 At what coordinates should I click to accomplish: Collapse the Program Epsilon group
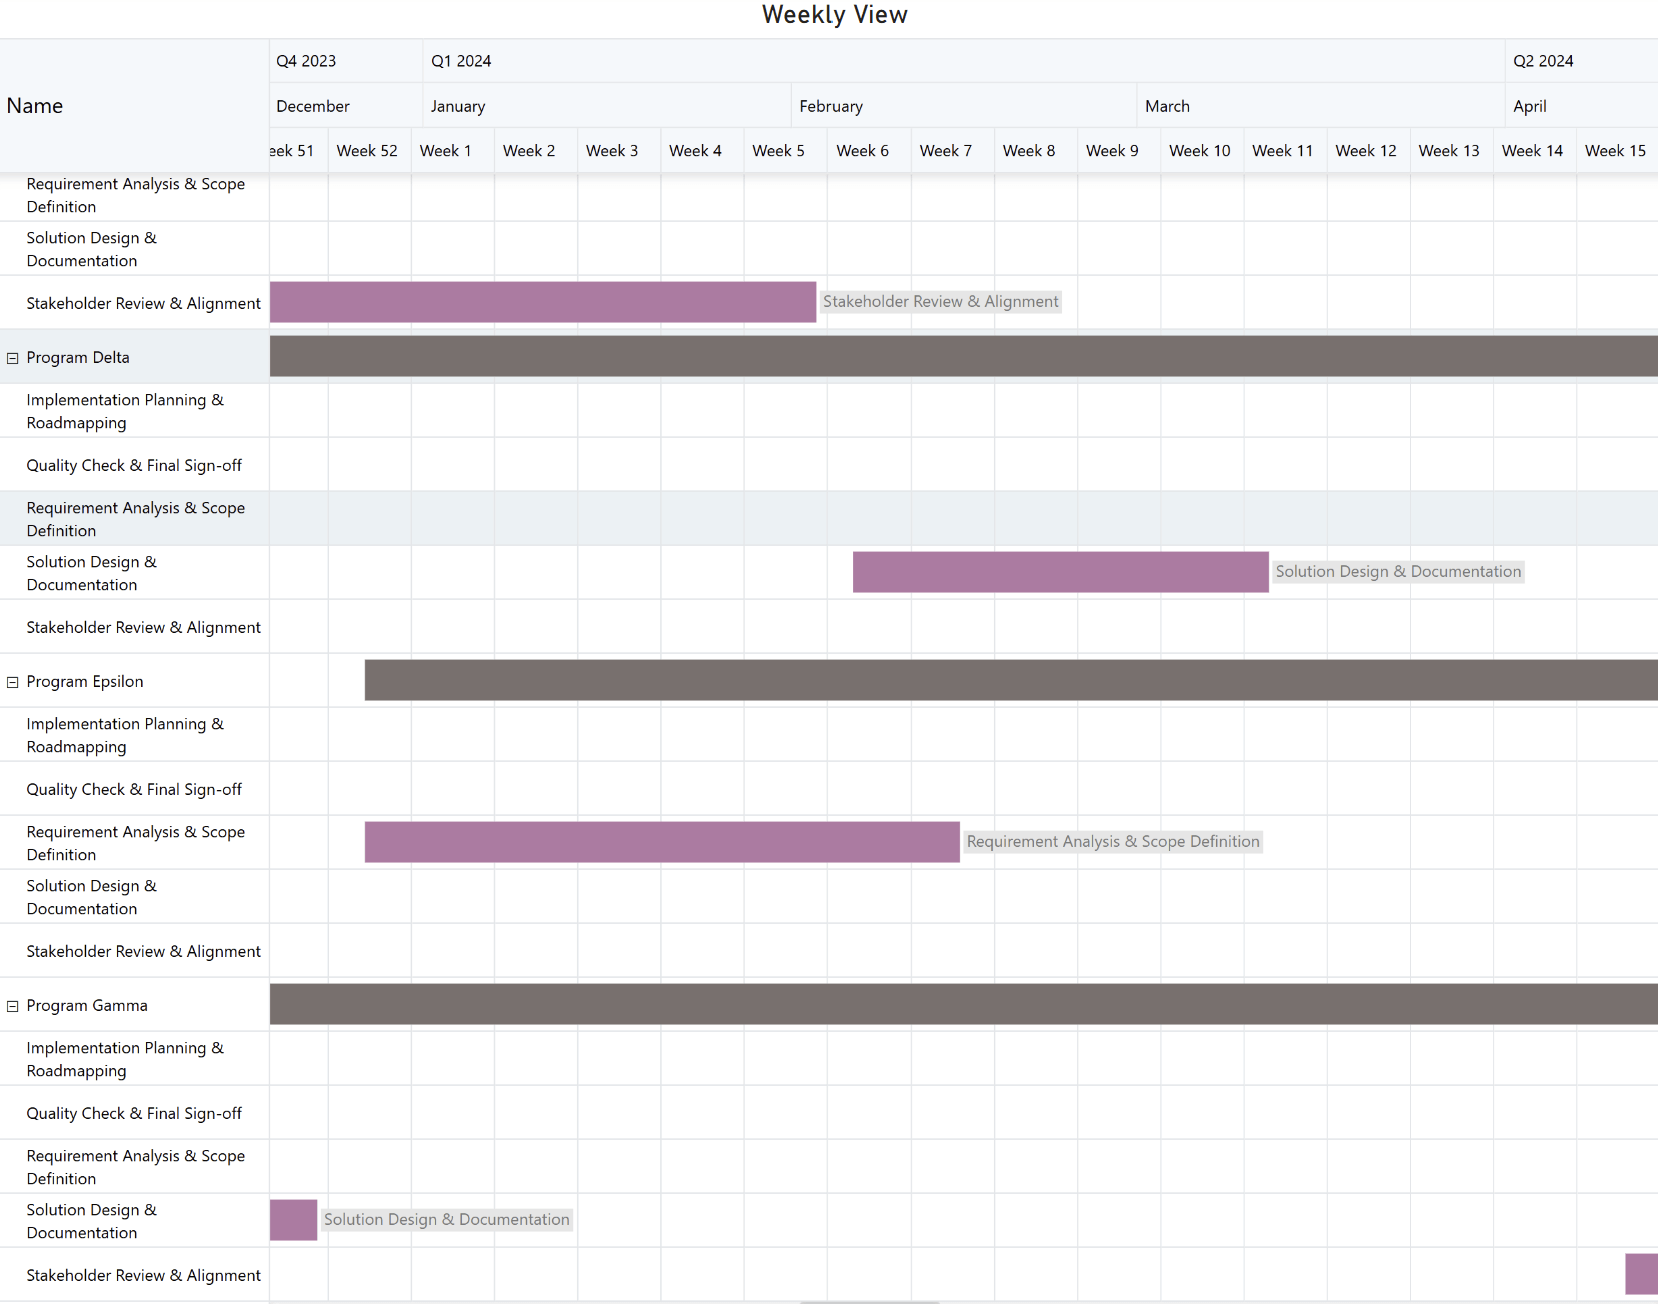tap(13, 682)
